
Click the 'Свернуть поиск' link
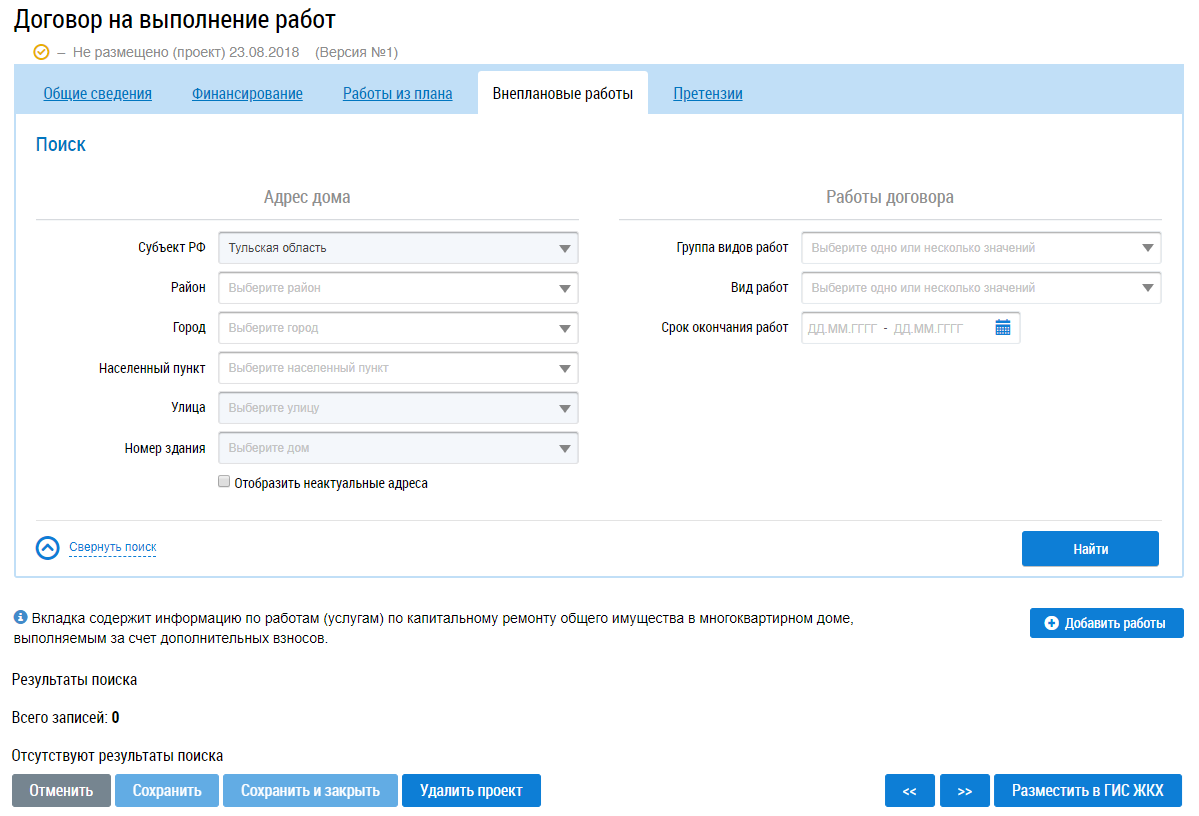(112, 548)
